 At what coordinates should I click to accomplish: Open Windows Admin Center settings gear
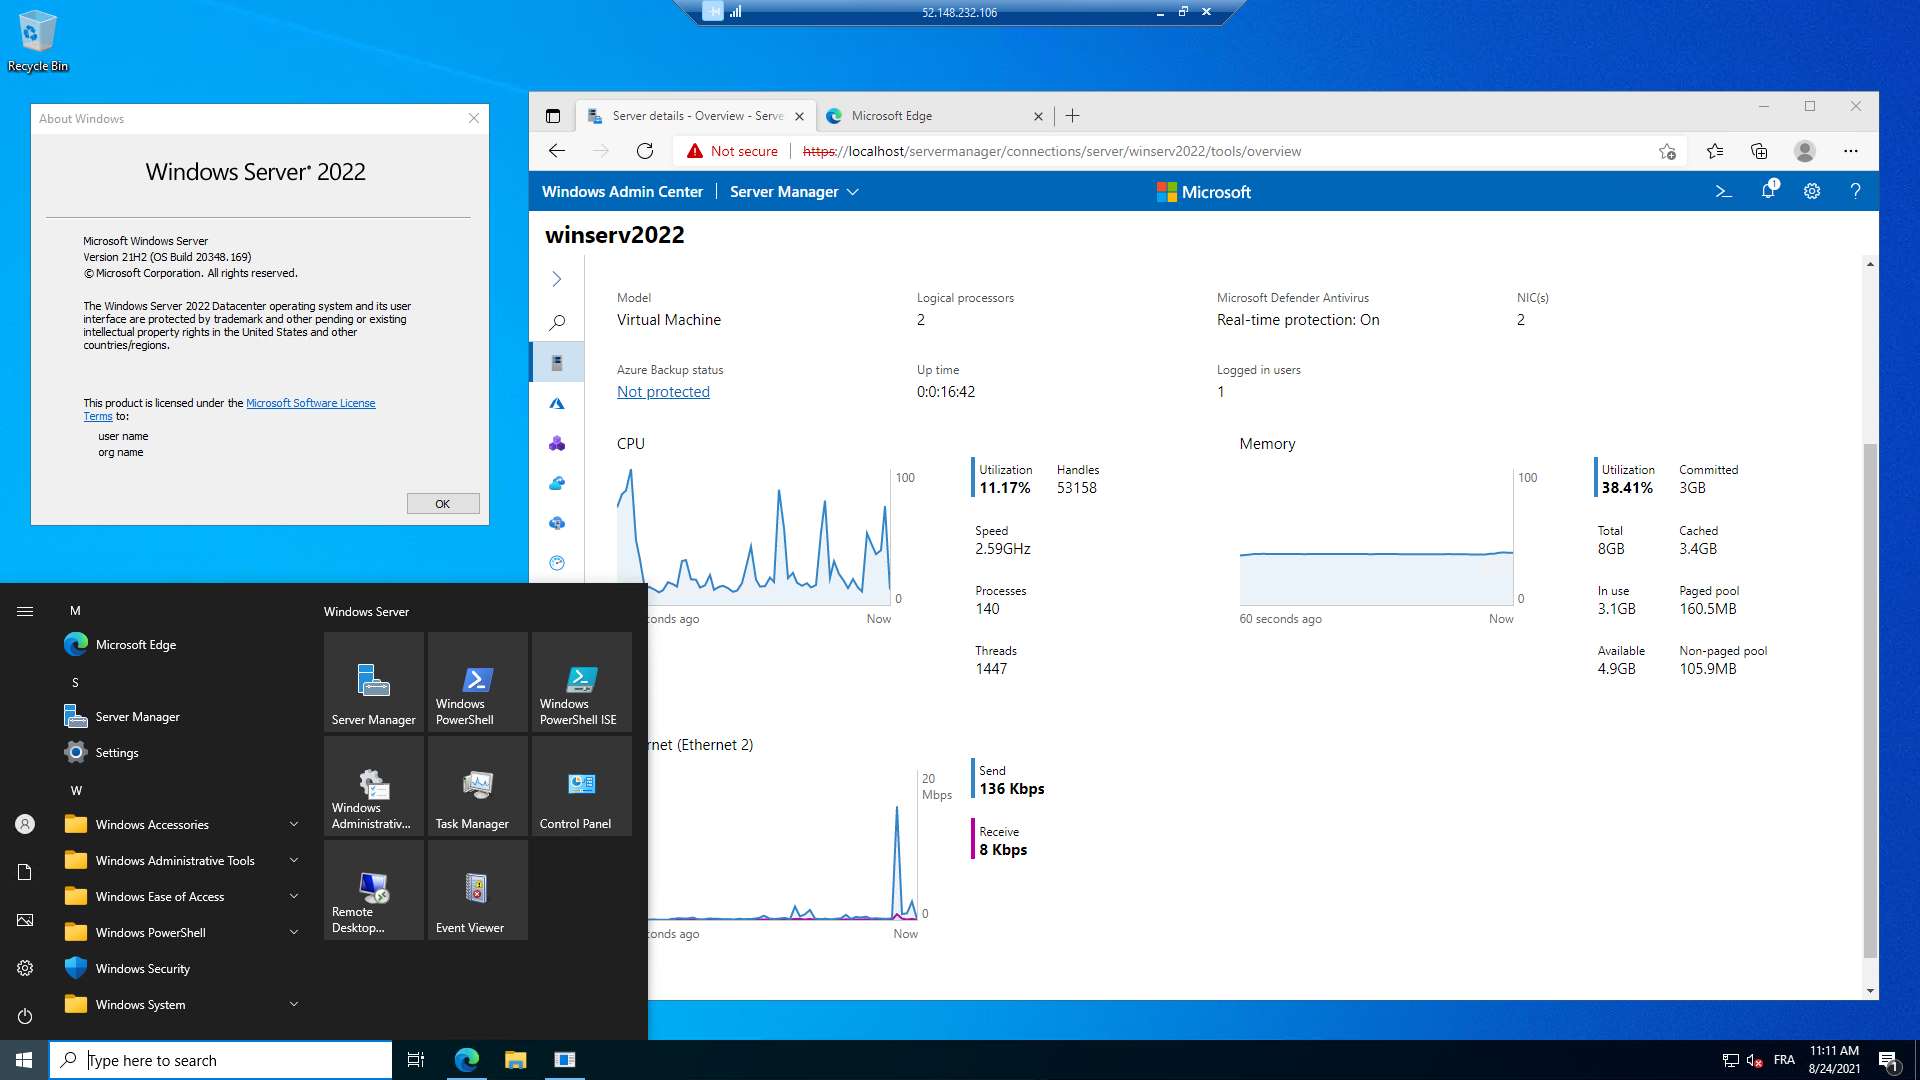click(1812, 191)
